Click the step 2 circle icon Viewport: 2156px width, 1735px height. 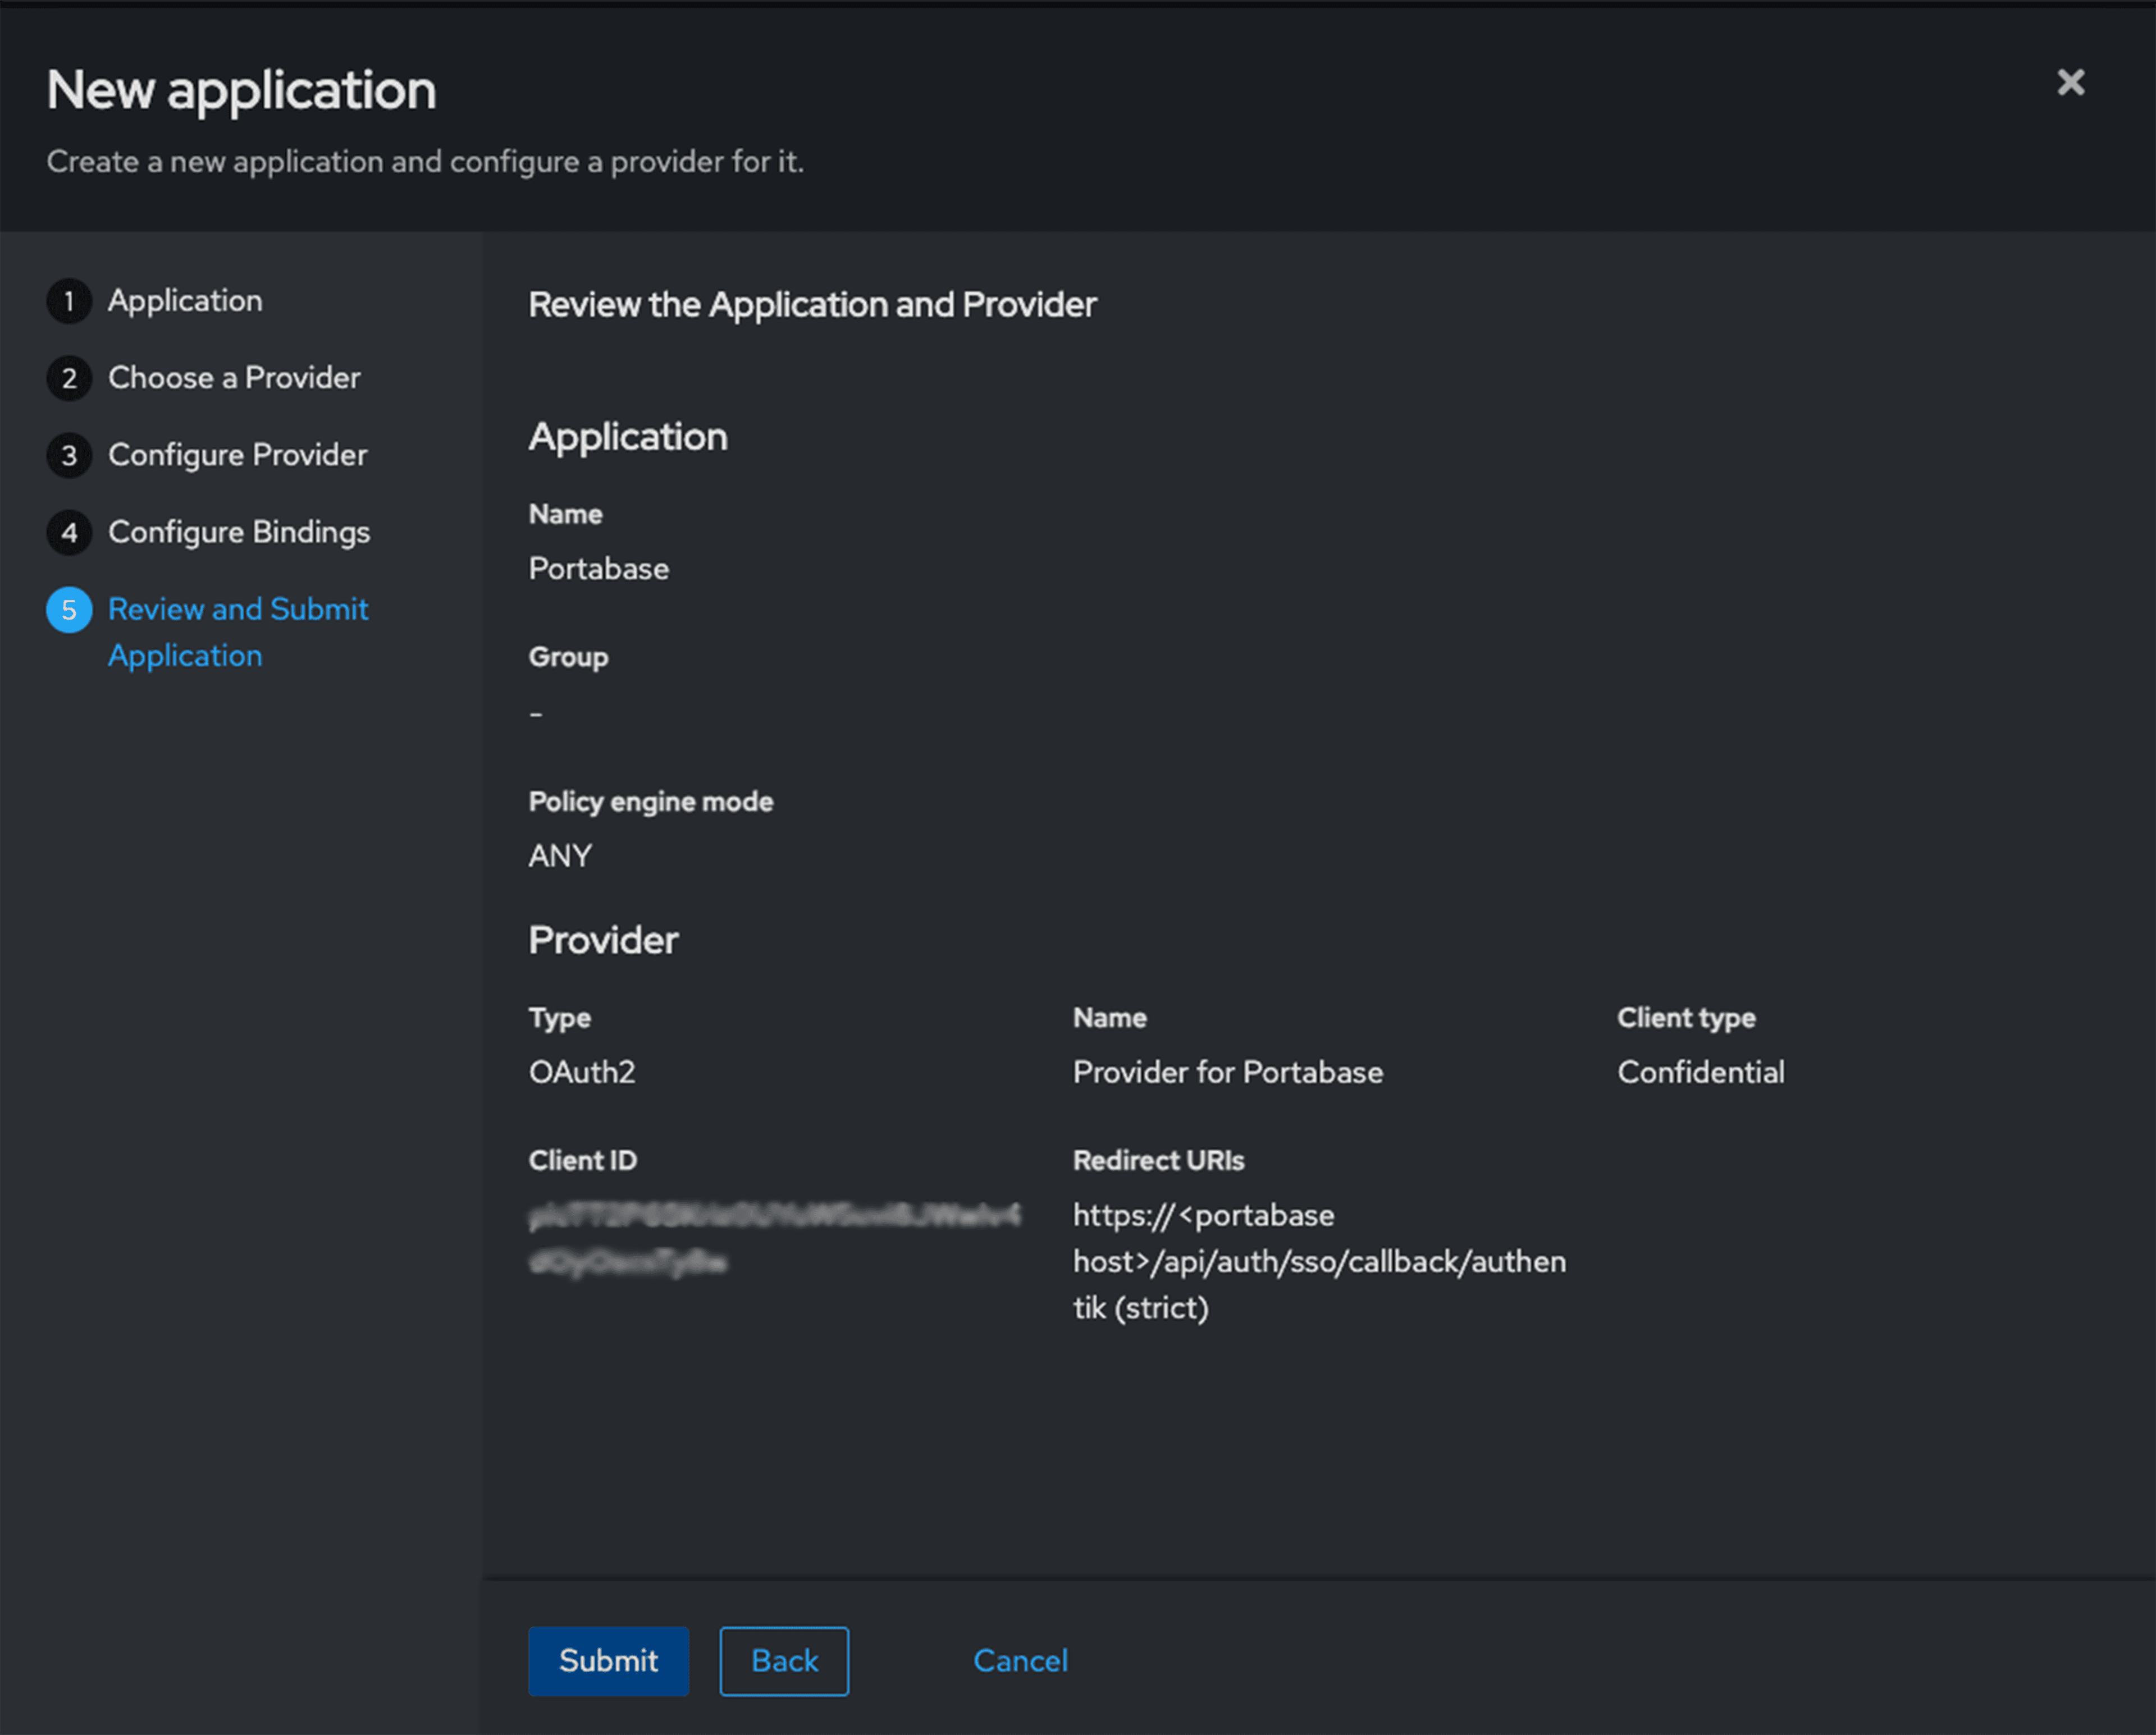coord(69,378)
